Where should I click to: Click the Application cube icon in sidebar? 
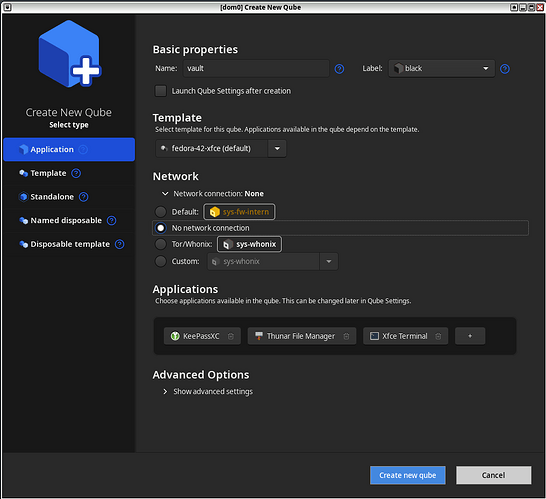coord(23,149)
